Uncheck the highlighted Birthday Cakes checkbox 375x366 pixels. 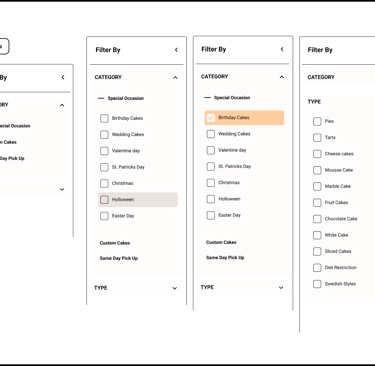click(x=211, y=118)
